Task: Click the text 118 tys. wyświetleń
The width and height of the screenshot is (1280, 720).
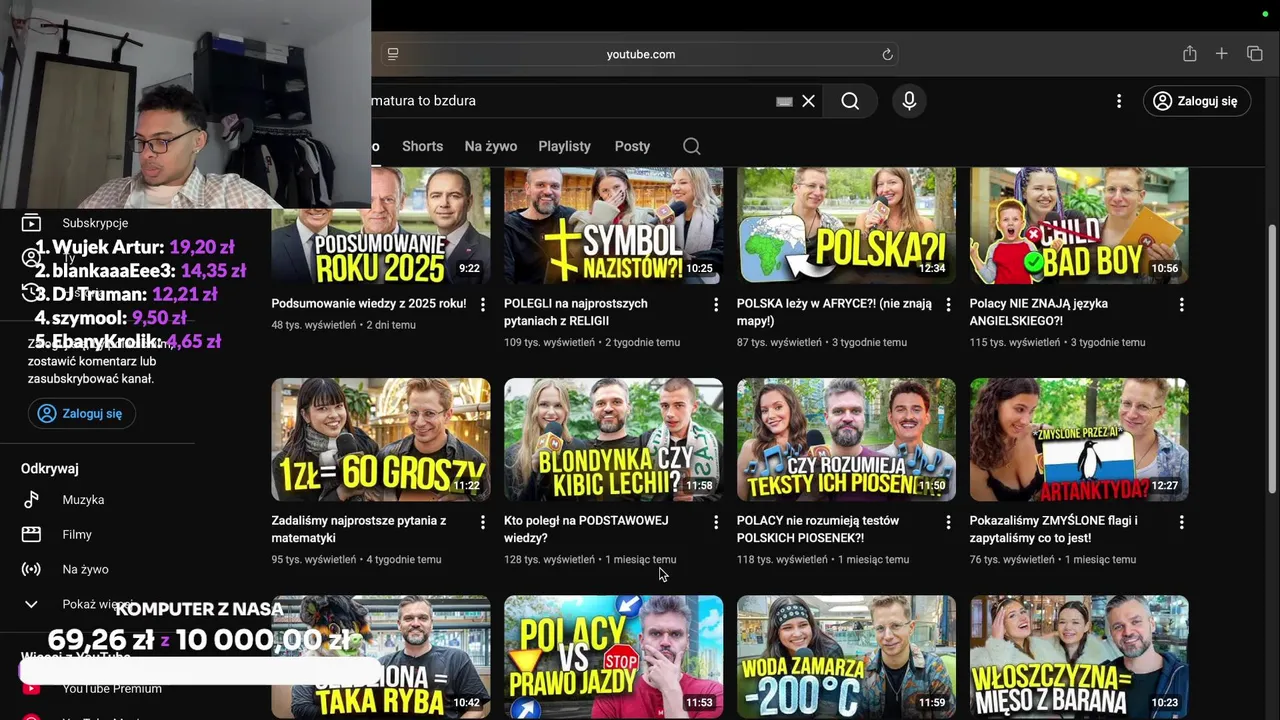Action: tap(782, 560)
